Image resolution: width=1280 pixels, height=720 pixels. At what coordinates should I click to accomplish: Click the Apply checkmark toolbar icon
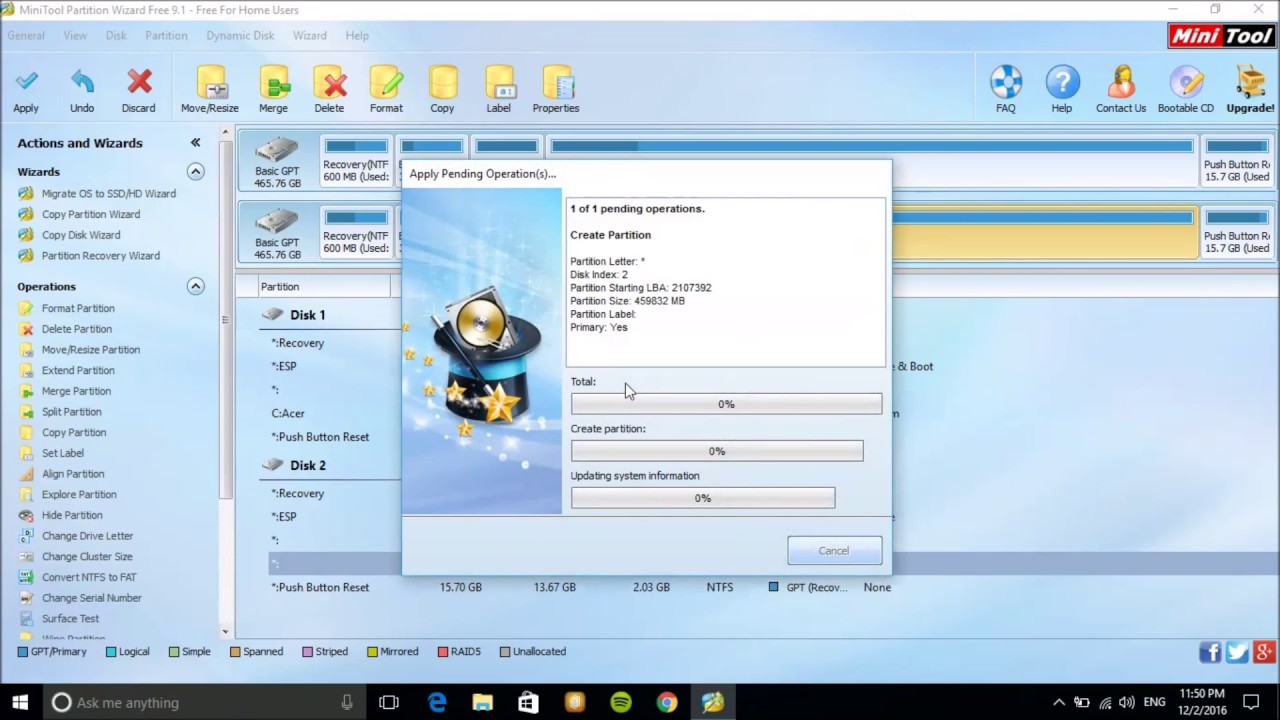[26, 82]
